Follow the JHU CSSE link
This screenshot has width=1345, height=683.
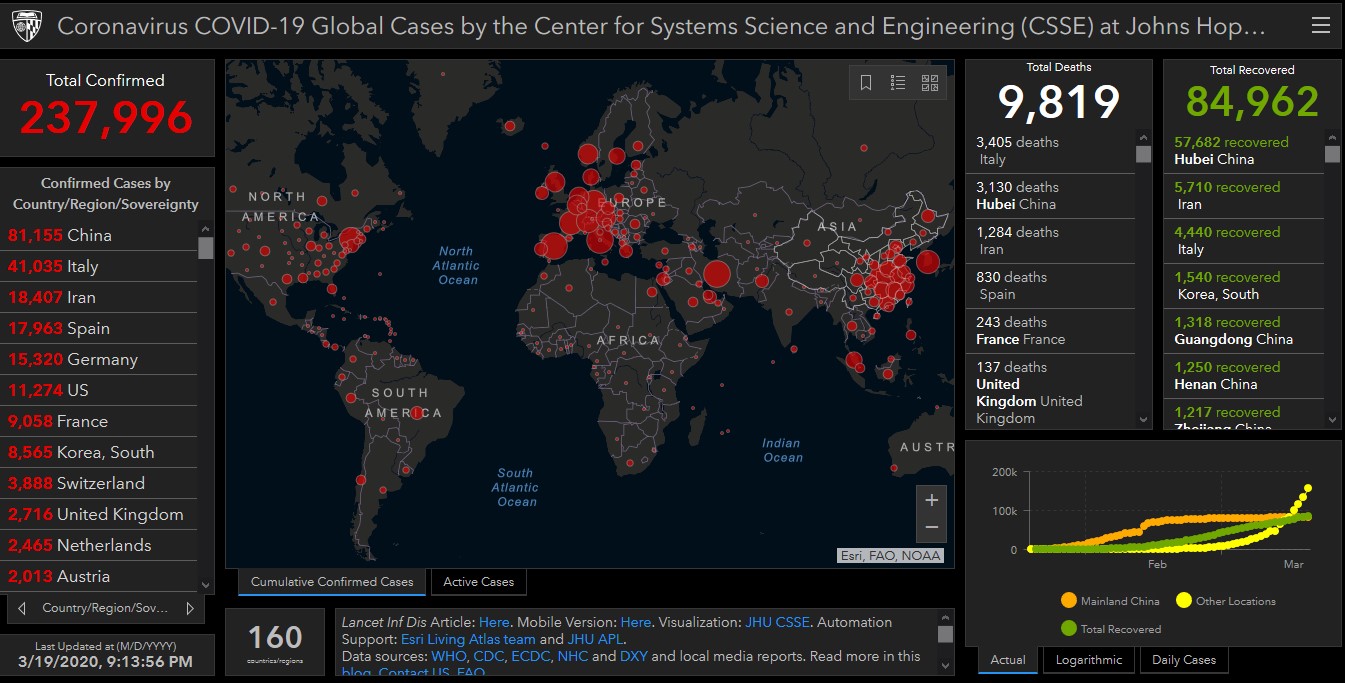[x=777, y=622]
